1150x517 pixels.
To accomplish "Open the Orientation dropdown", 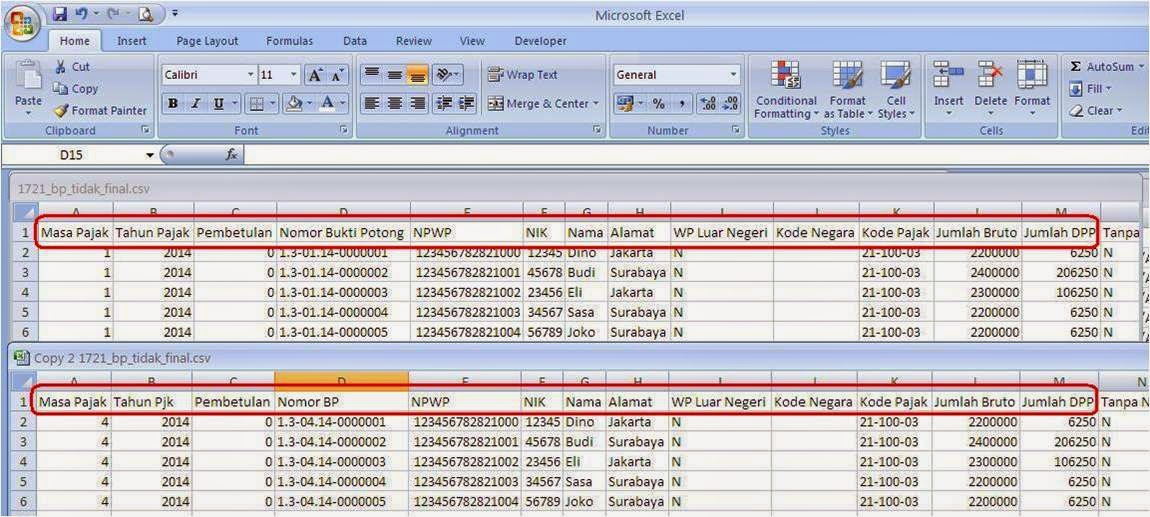I will coord(447,75).
